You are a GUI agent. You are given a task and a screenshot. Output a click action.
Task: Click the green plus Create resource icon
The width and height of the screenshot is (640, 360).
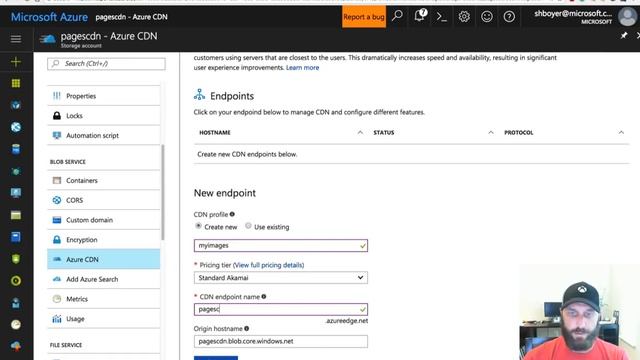[16, 62]
